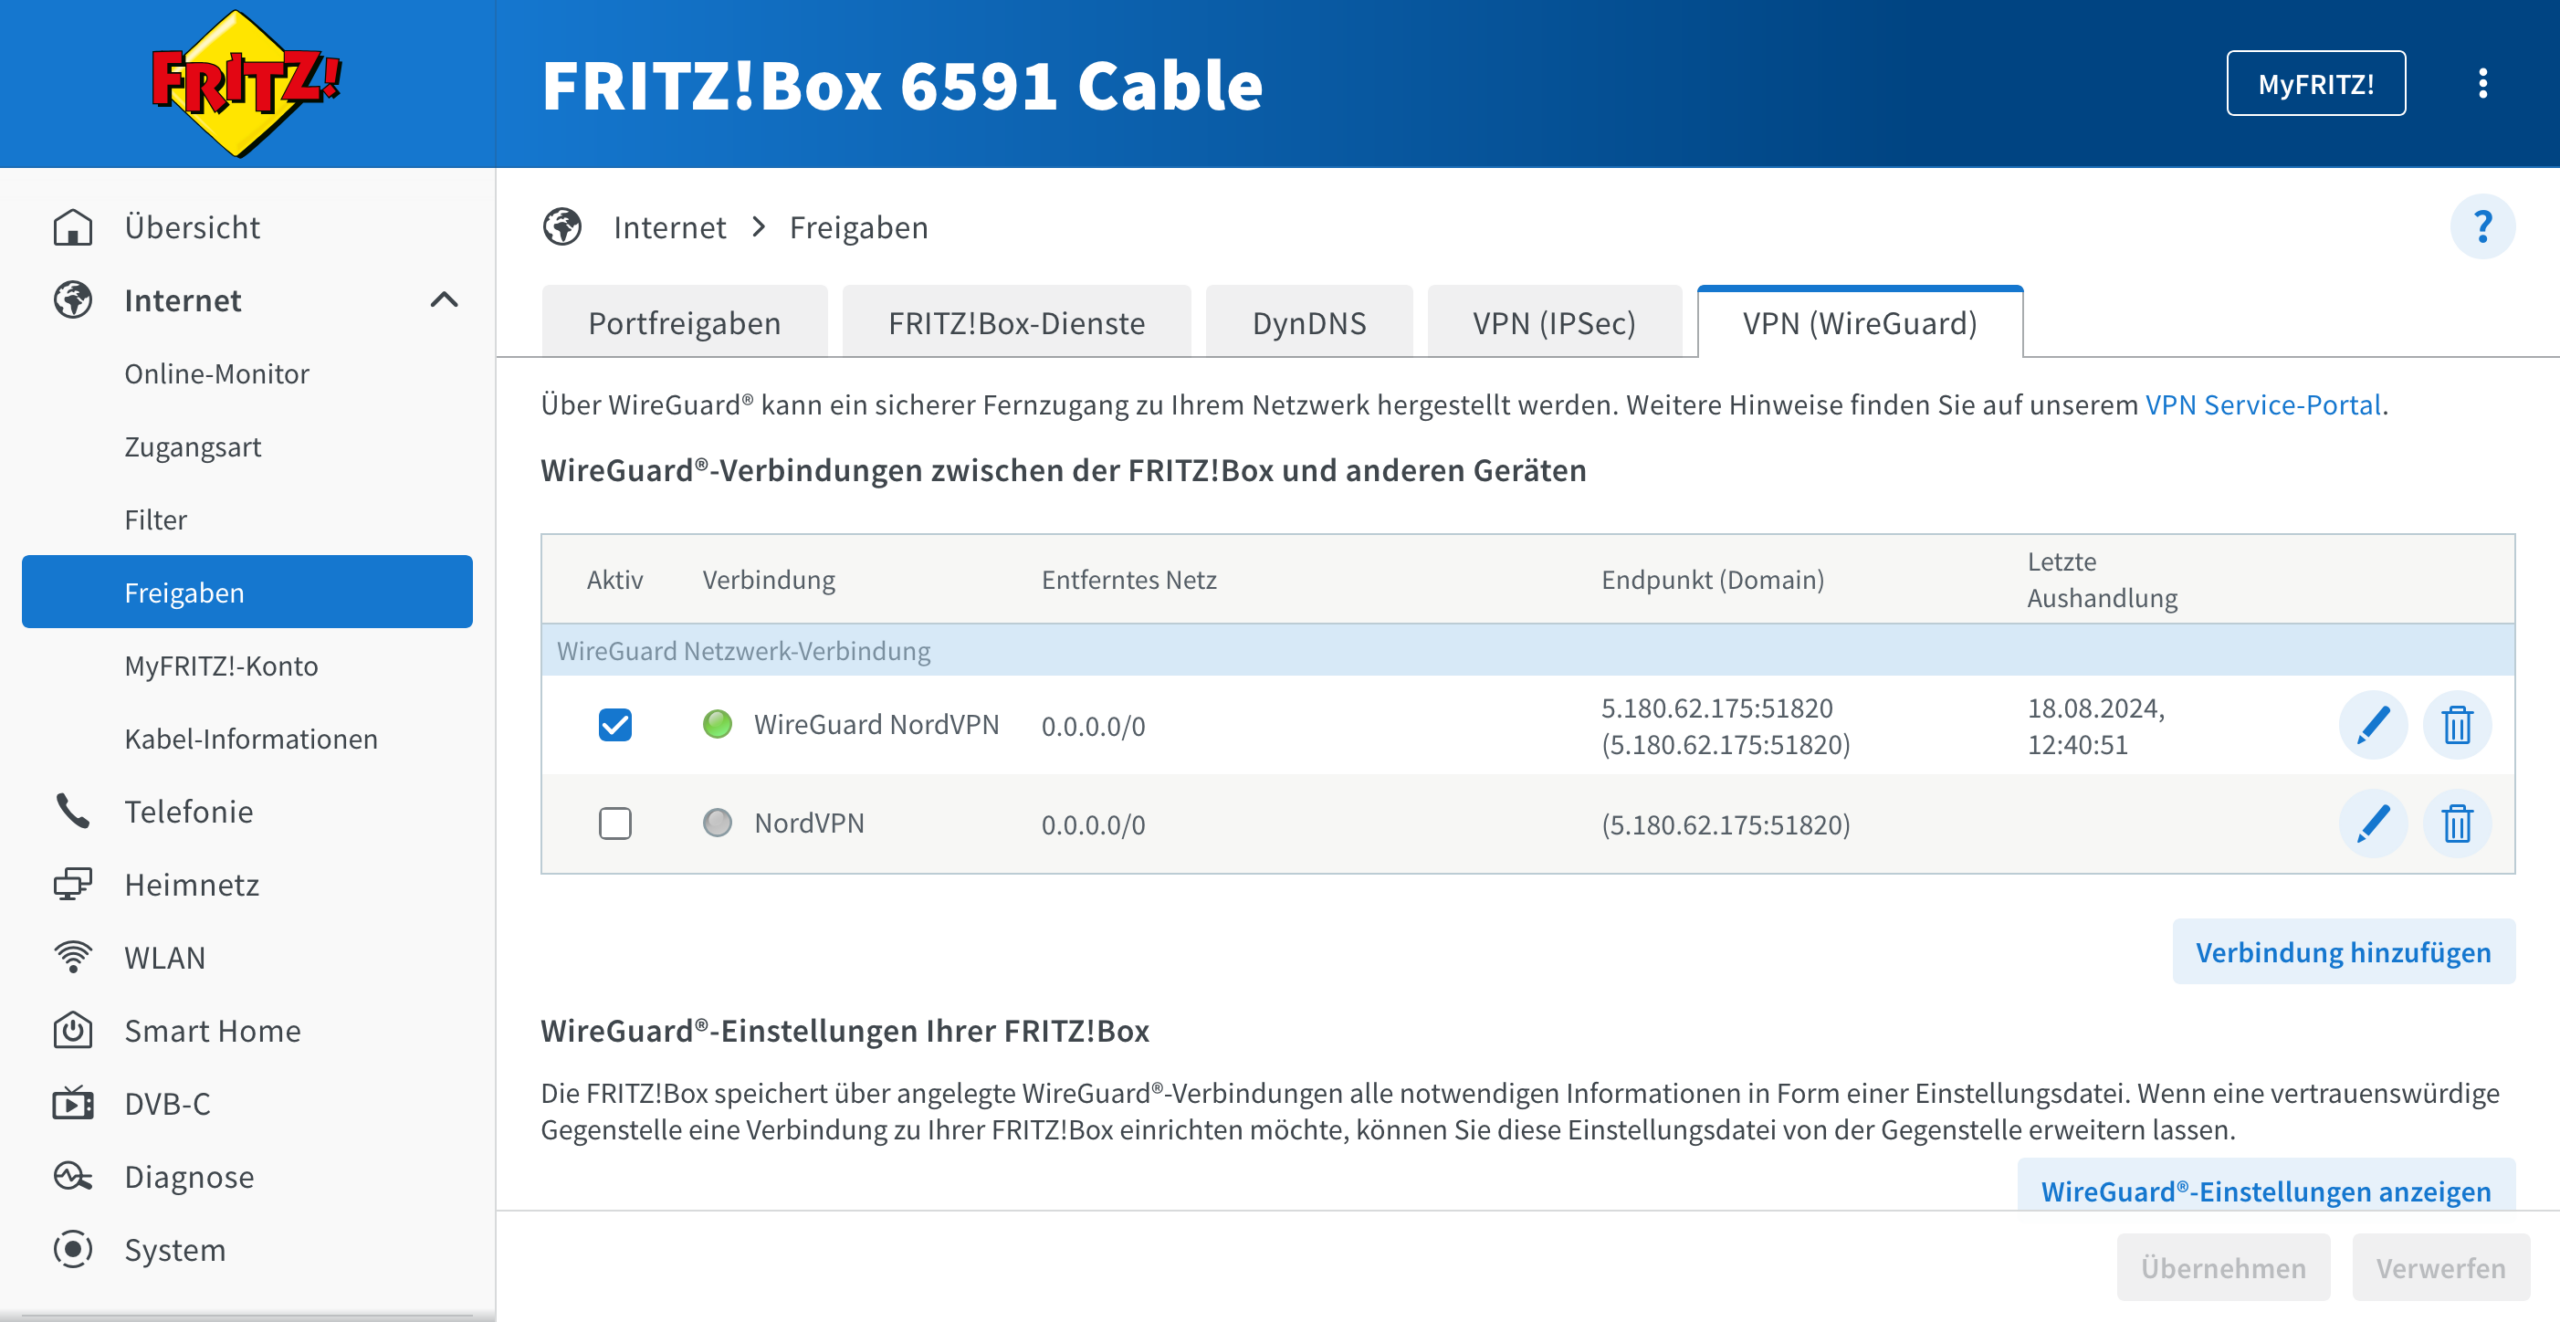This screenshot has height=1322, width=2560.
Task: Open the Heimnetz menu entry
Action: point(192,884)
